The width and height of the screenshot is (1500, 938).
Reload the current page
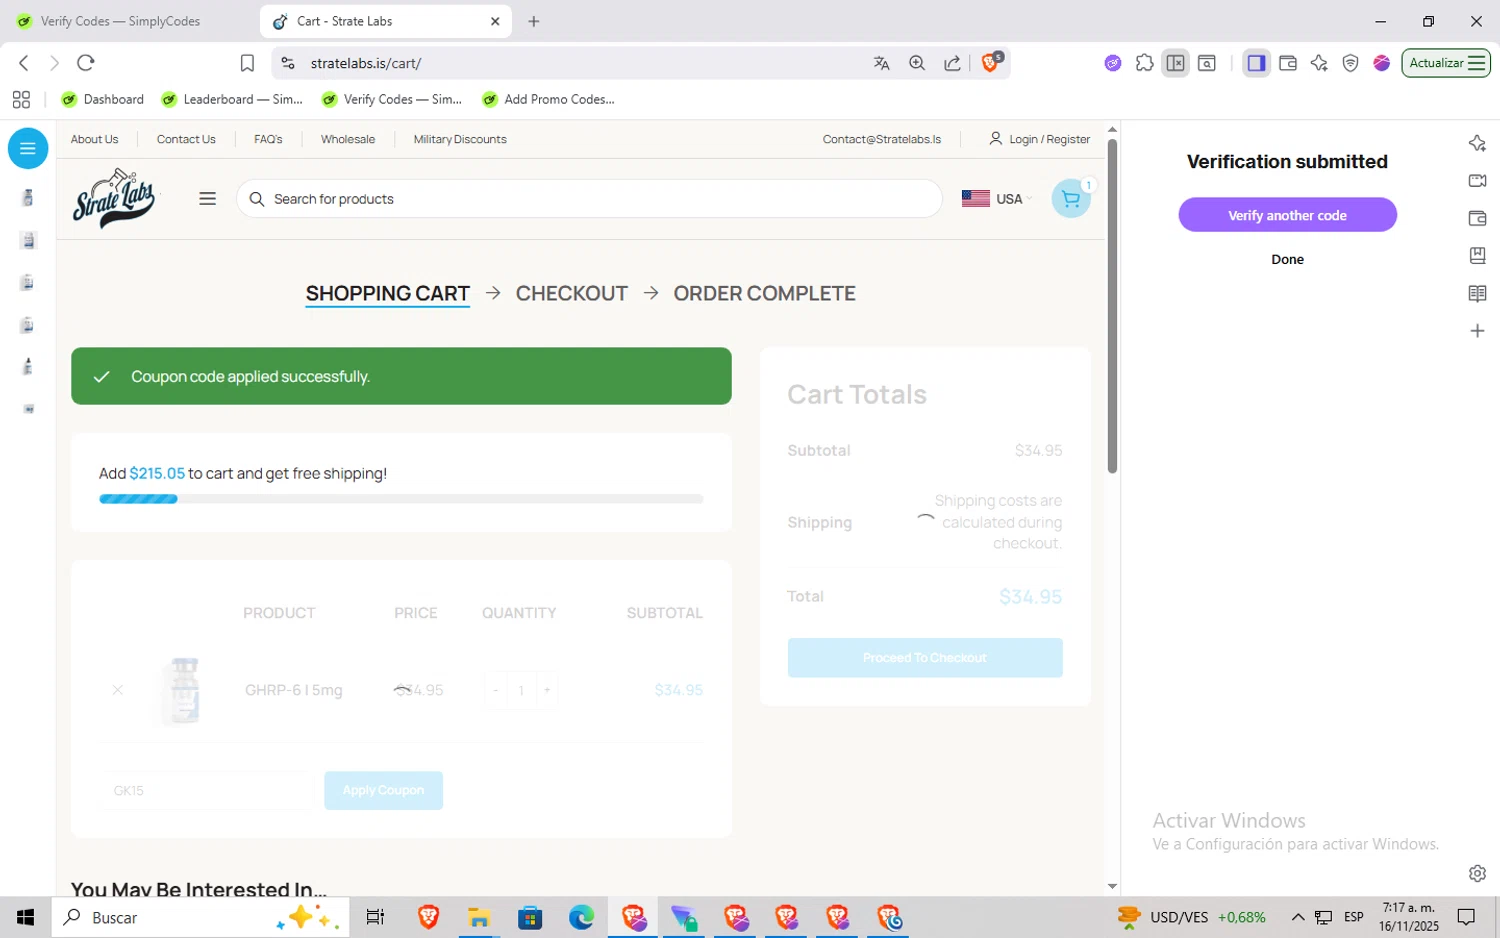coord(86,63)
